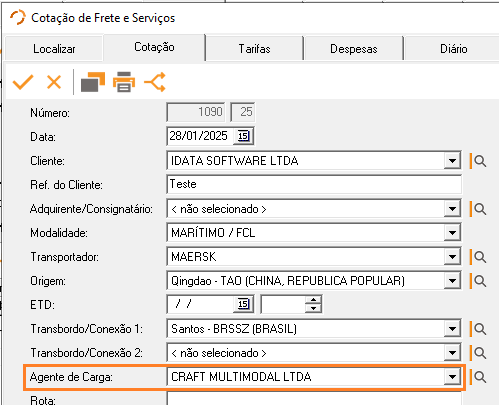Expand the Origem dropdown showing Qingdao
The width and height of the screenshot is (499, 405).
[x=452, y=281]
